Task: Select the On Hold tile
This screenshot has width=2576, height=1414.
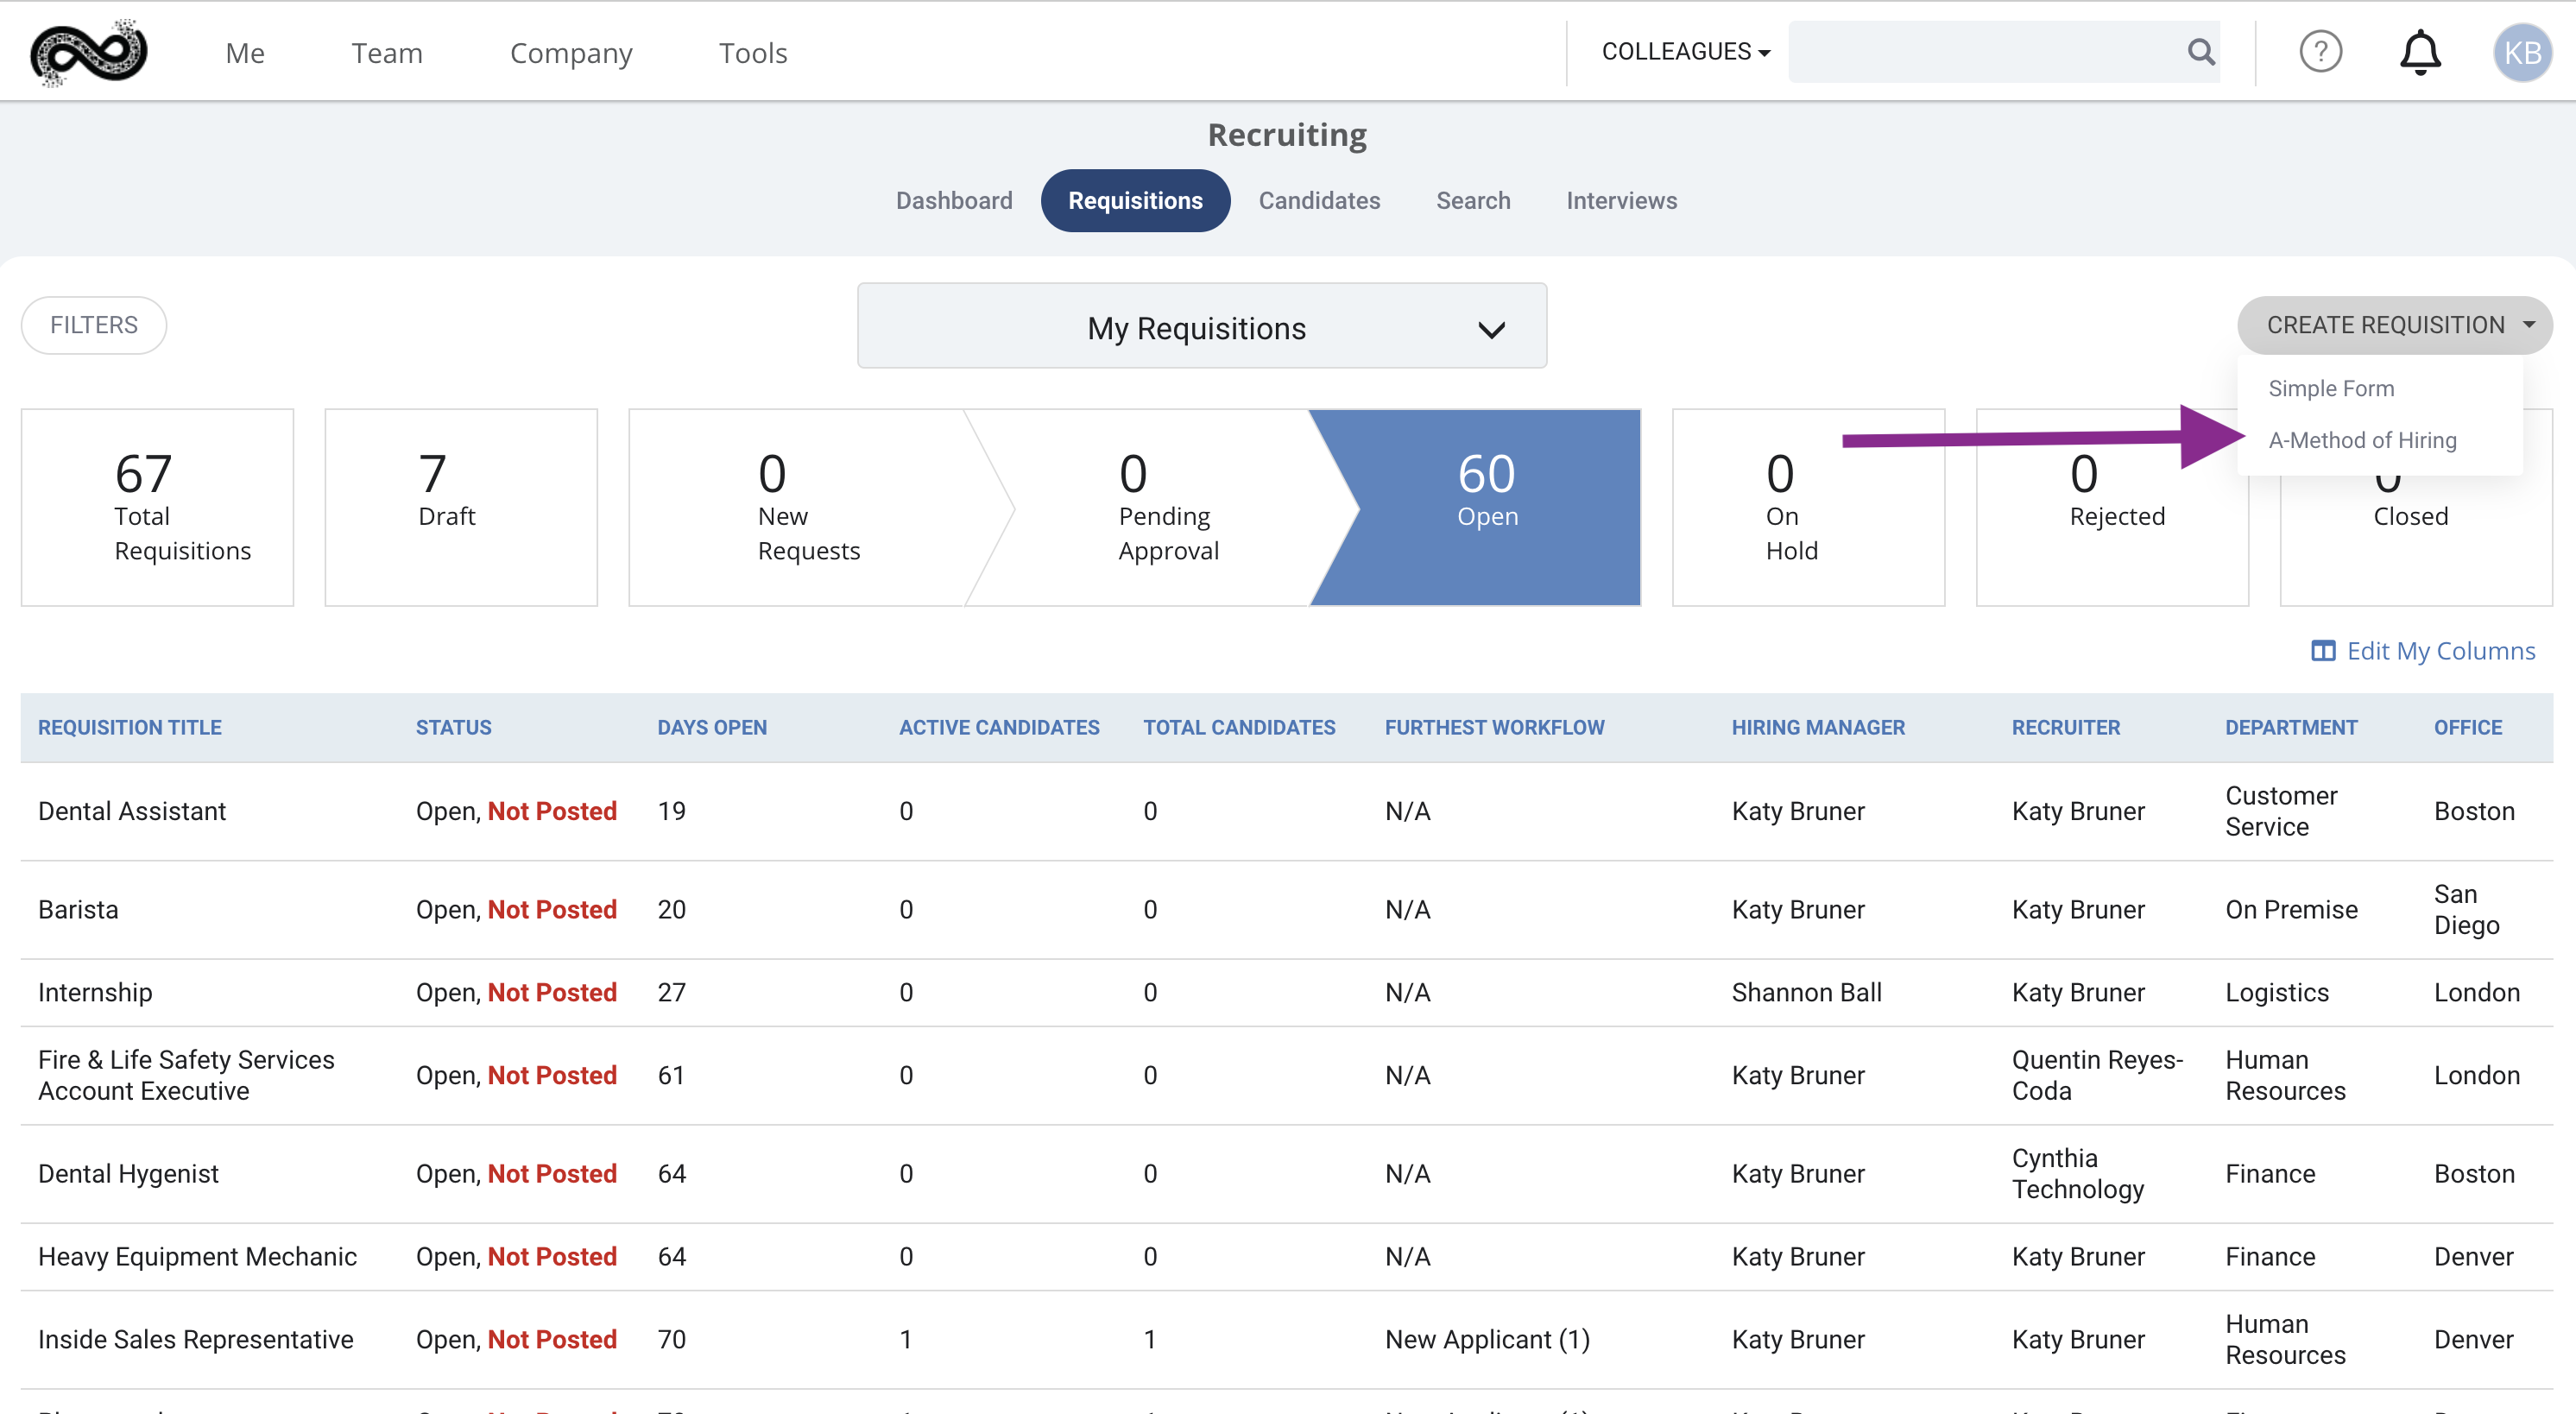Action: 1808,507
